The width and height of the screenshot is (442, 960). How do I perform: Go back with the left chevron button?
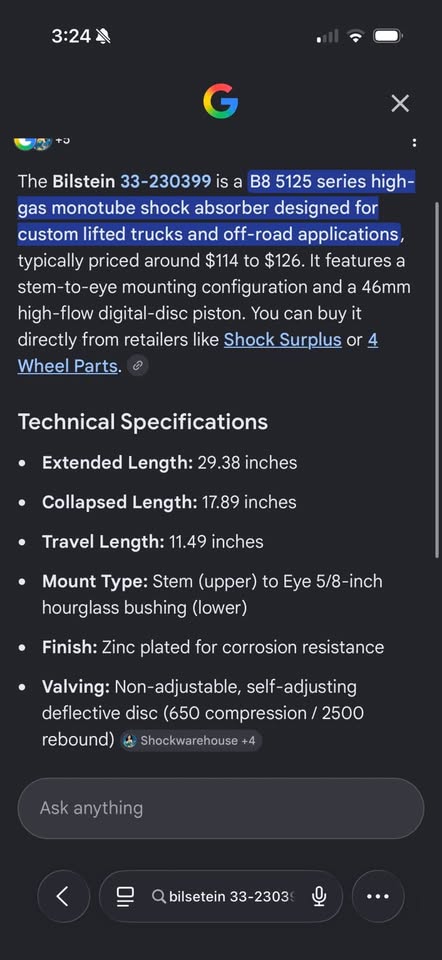click(64, 896)
